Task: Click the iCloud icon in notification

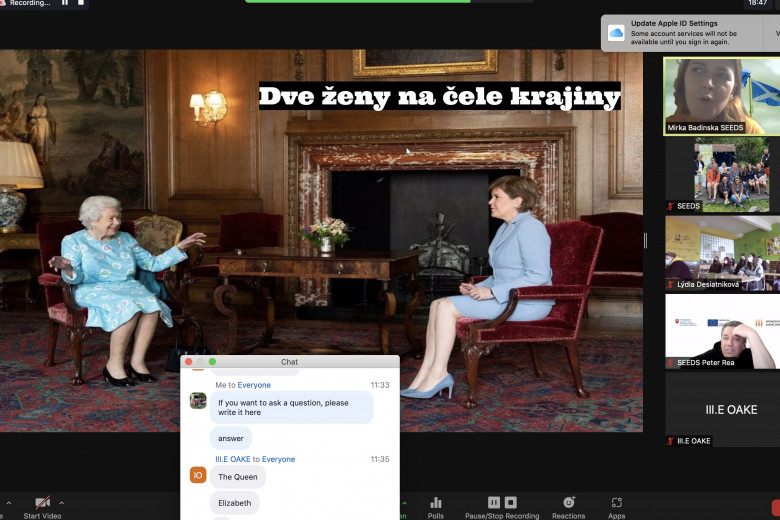Action: [x=616, y=33]
